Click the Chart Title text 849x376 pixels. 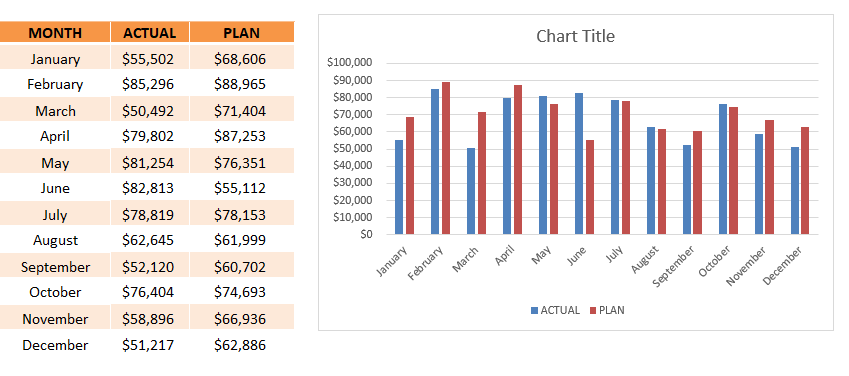[575, 36]
